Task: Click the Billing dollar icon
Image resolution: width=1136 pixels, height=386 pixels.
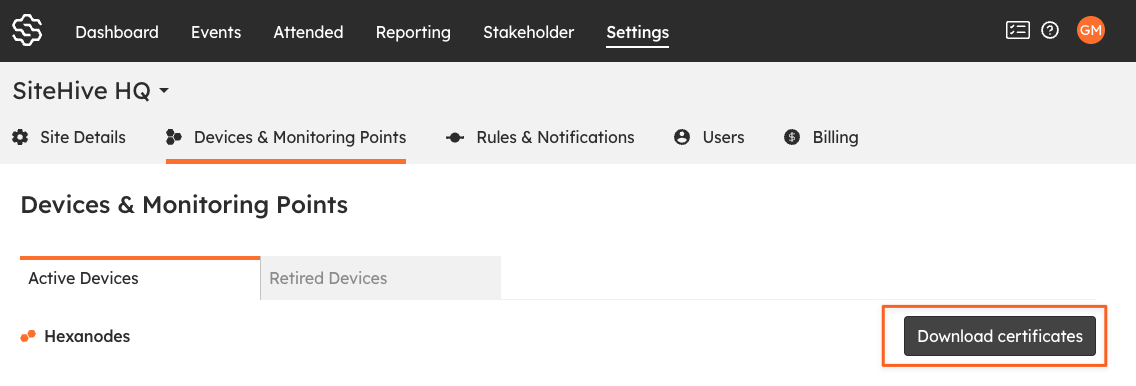Action: pos(792,137)
